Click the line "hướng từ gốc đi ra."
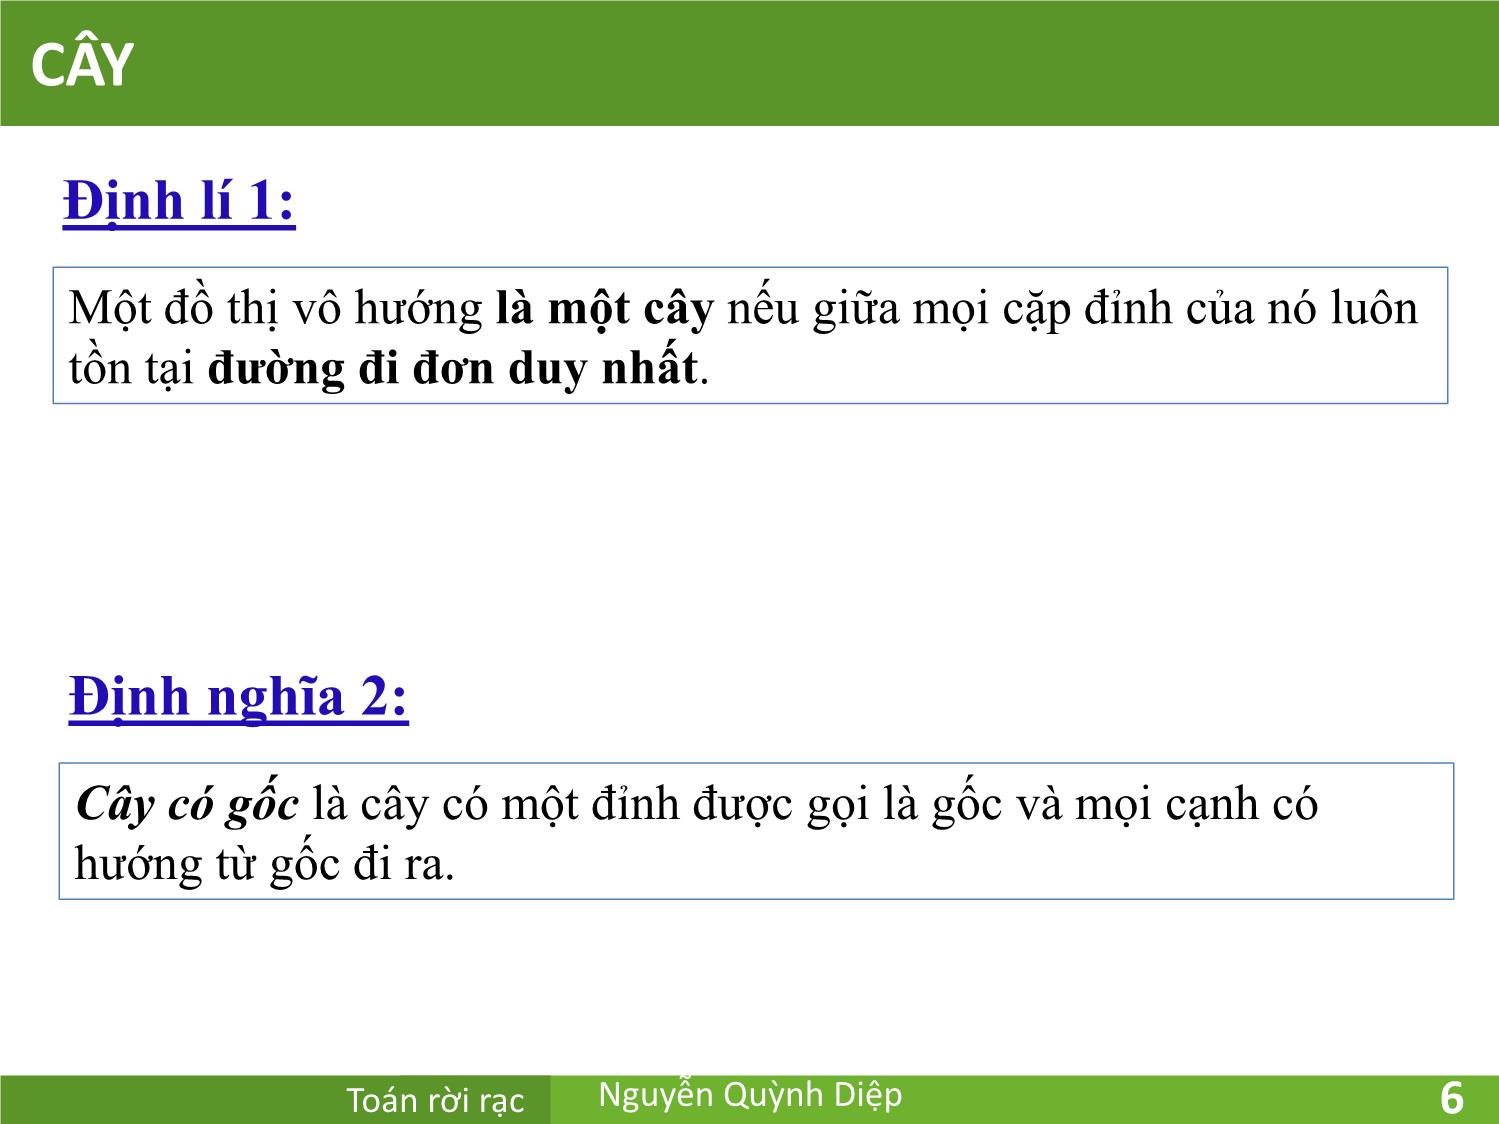 click(265, 864)
